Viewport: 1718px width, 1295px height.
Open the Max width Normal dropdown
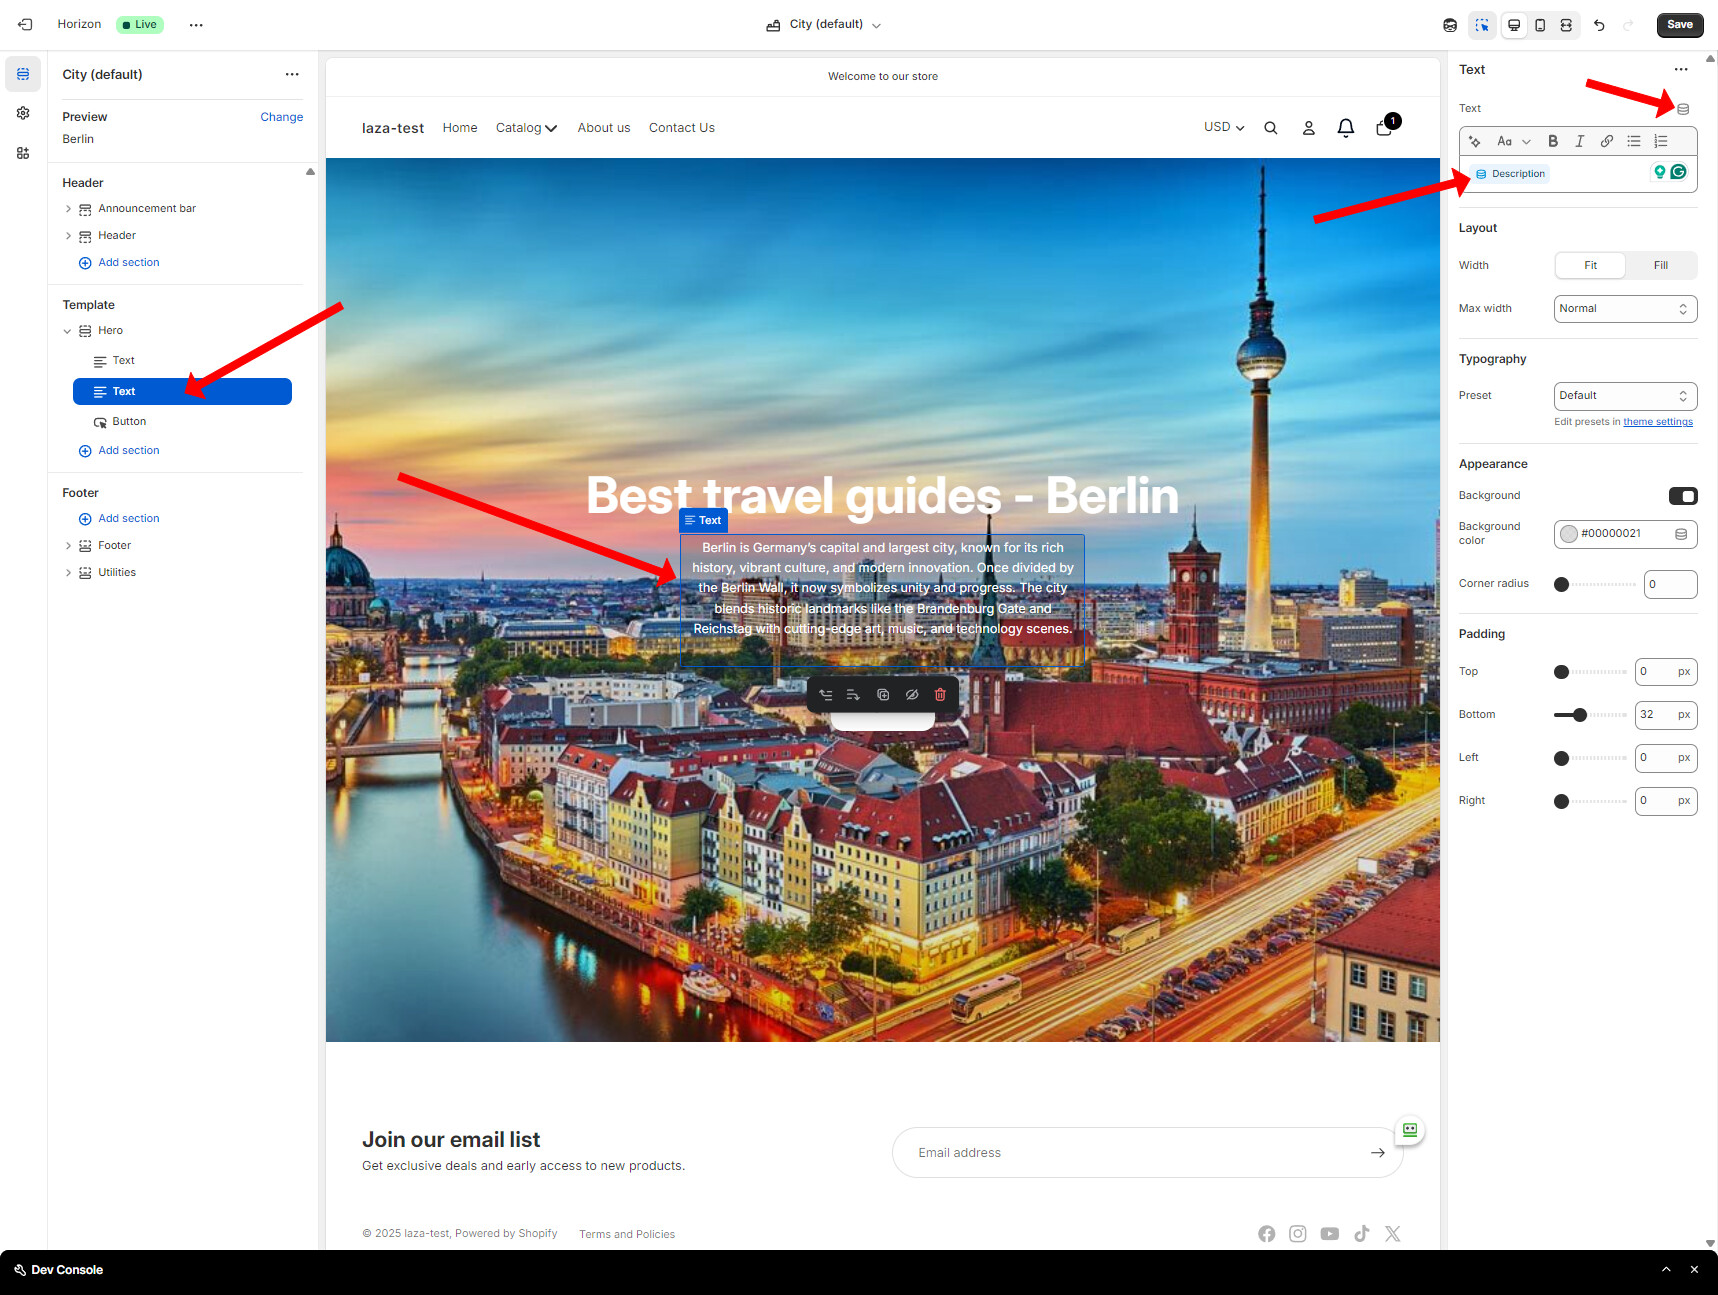click(1625, 309)
